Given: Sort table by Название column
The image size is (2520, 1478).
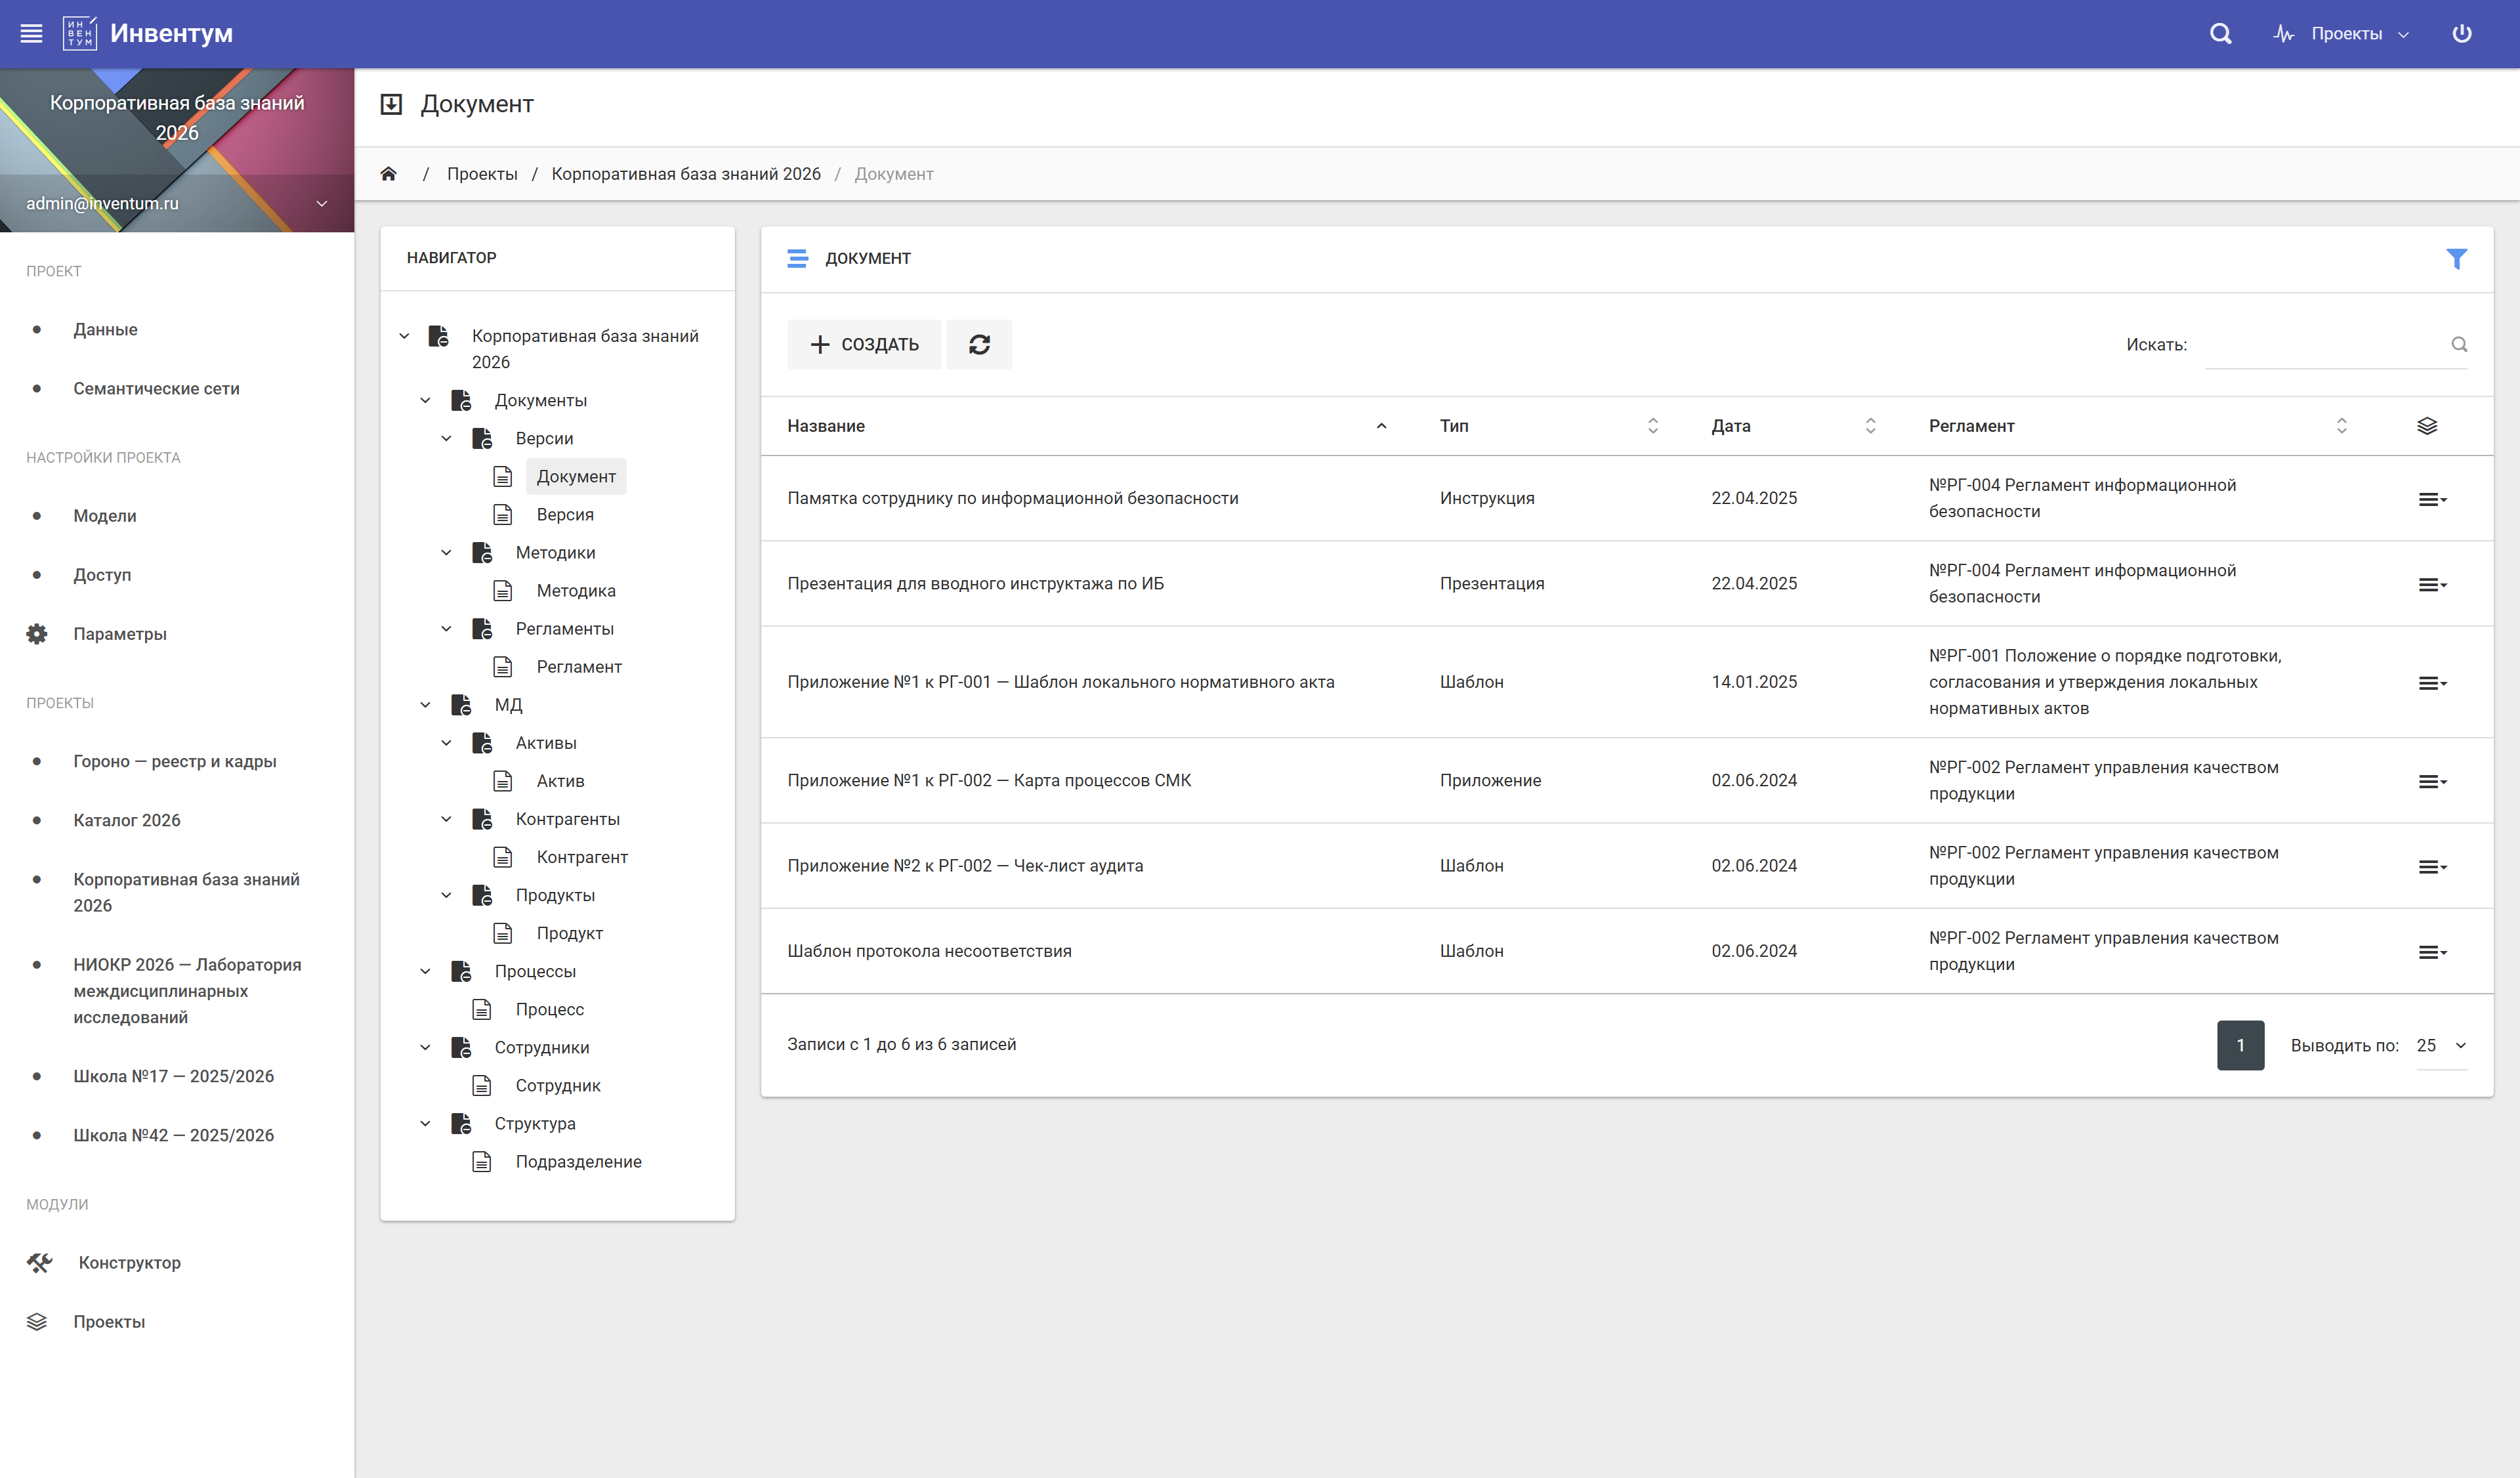Looking at the screenshot, I should click(x=1087, y=426).
